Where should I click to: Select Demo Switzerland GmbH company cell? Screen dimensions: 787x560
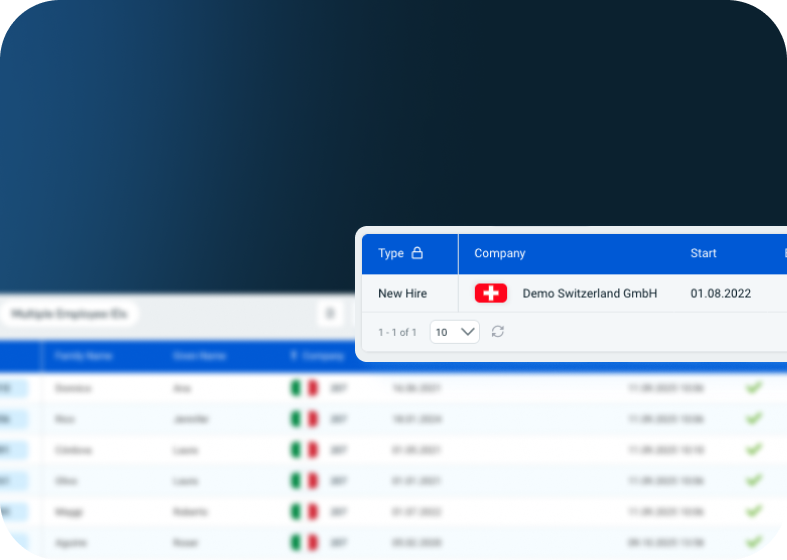589,294
